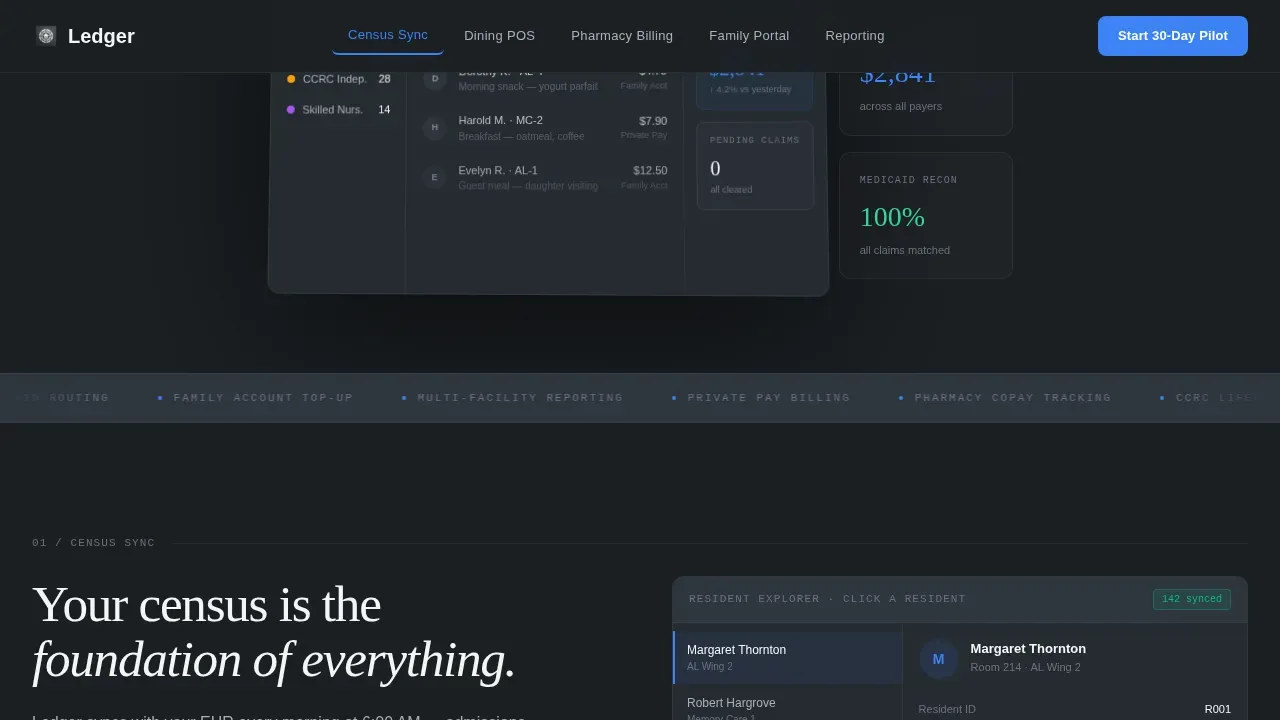
Task: Open the Pharmacy Billing nav item
Action: (622, 36)
